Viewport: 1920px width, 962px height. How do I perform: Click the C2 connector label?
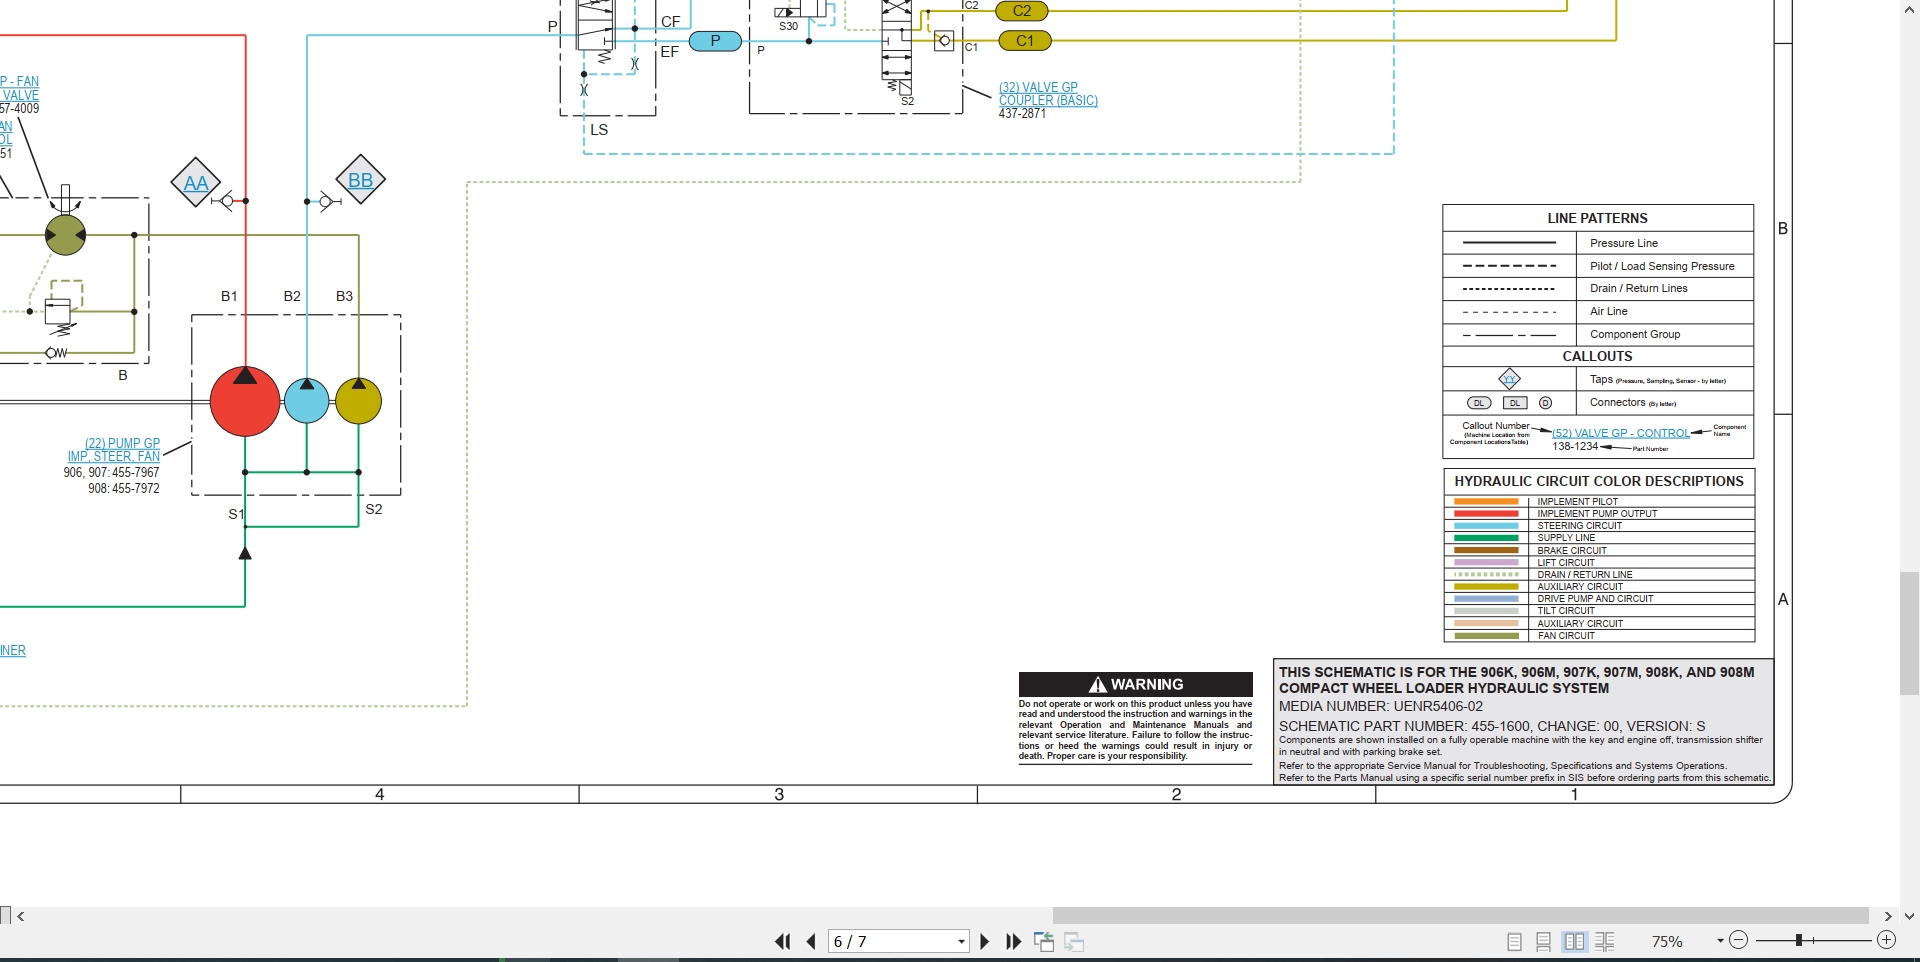click(x=1022, y=11)
